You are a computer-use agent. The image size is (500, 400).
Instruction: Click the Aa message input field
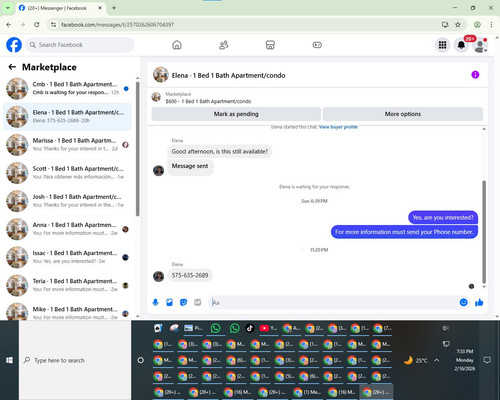333,302
